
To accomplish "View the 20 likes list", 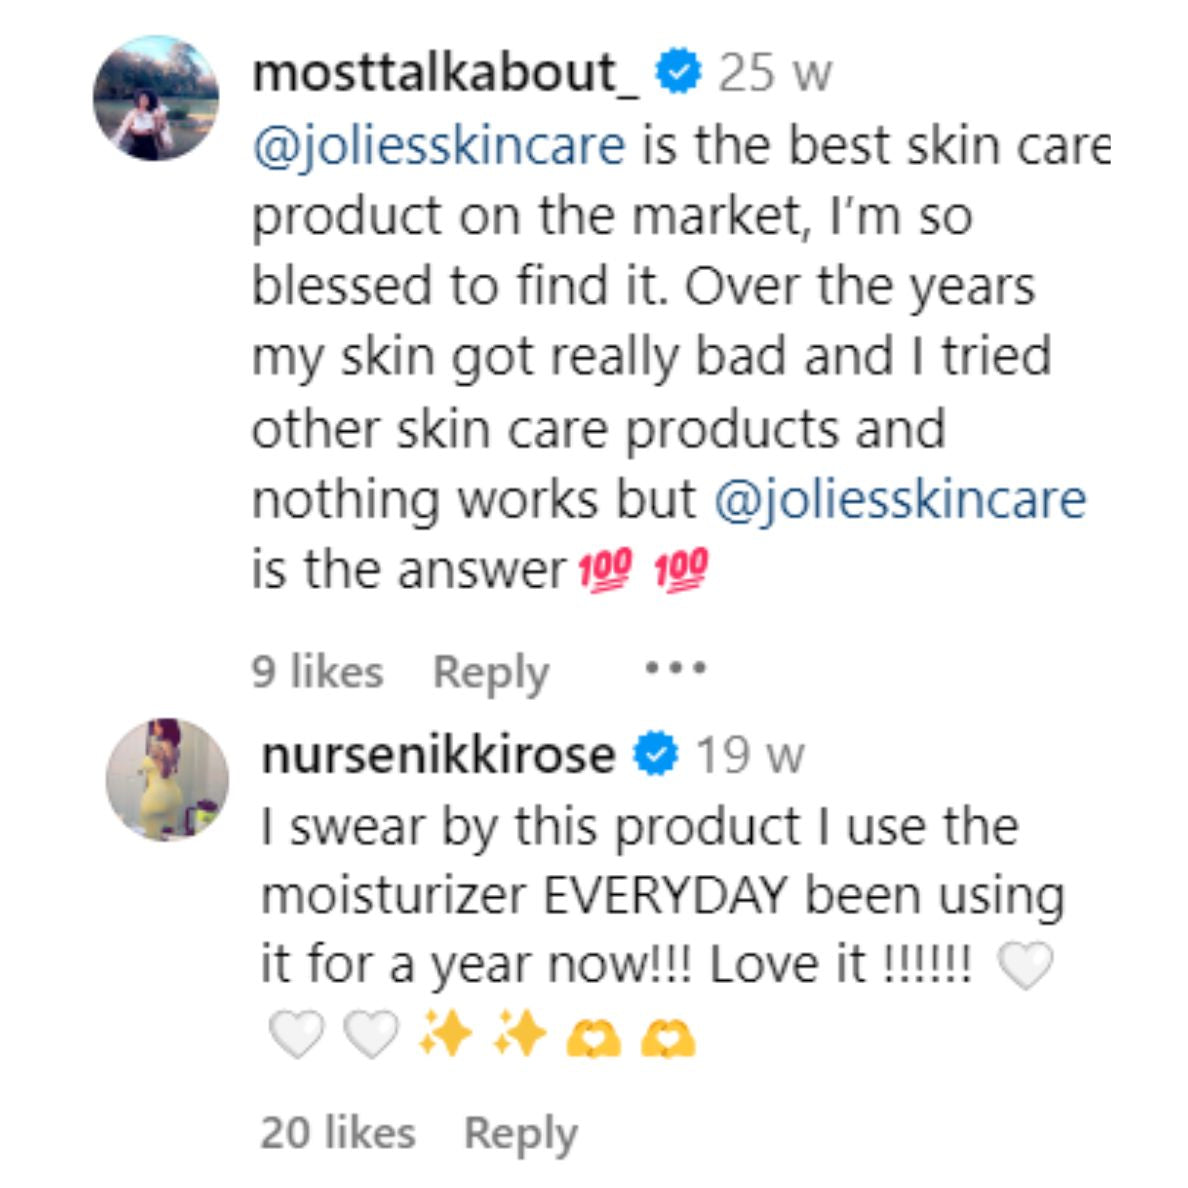I will 337,1133.
